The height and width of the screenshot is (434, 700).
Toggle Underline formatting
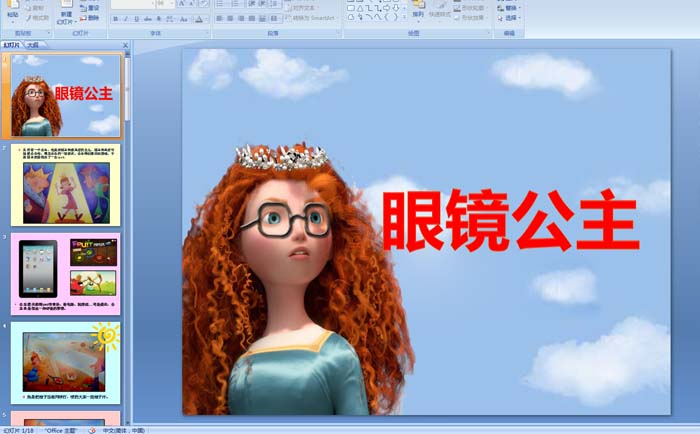[x=137, y=19]
